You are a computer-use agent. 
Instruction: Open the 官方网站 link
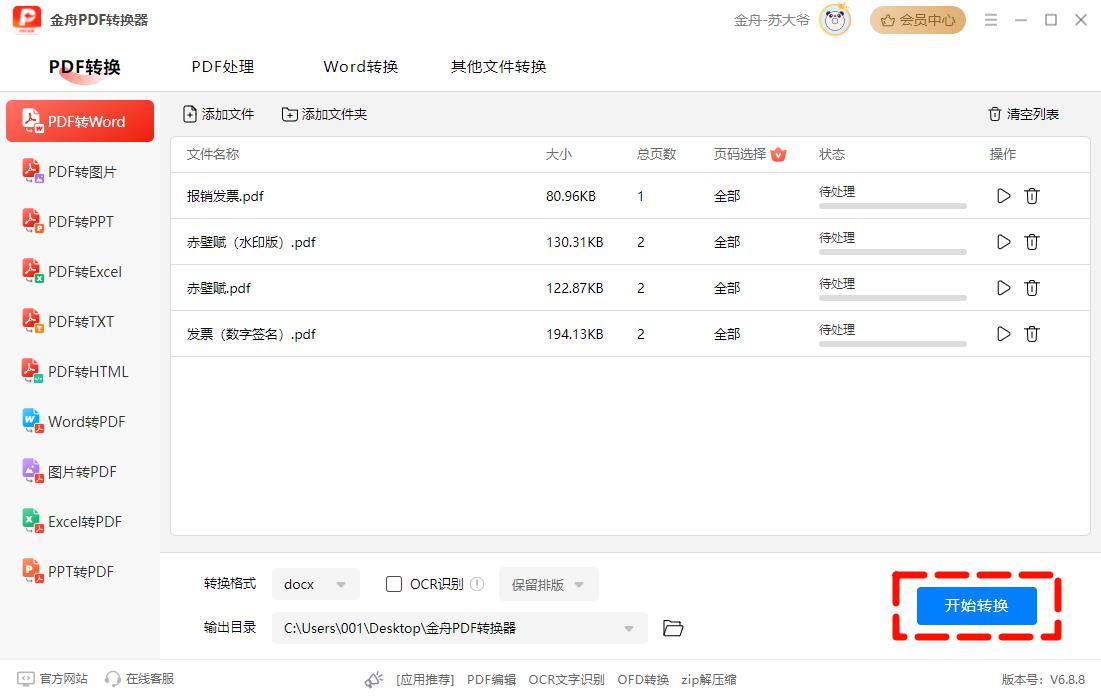(53, 679)
